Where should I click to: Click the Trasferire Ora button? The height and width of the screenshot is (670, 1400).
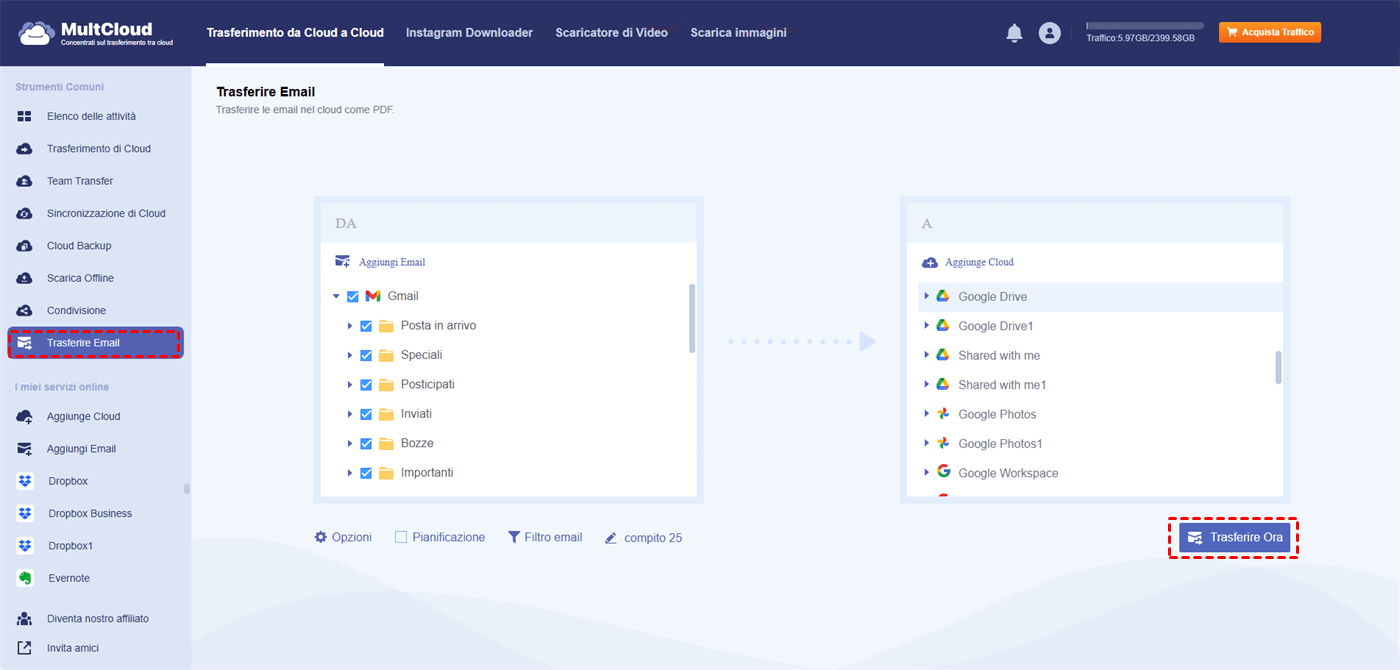pyautogui.click(x=1234, y=537)
